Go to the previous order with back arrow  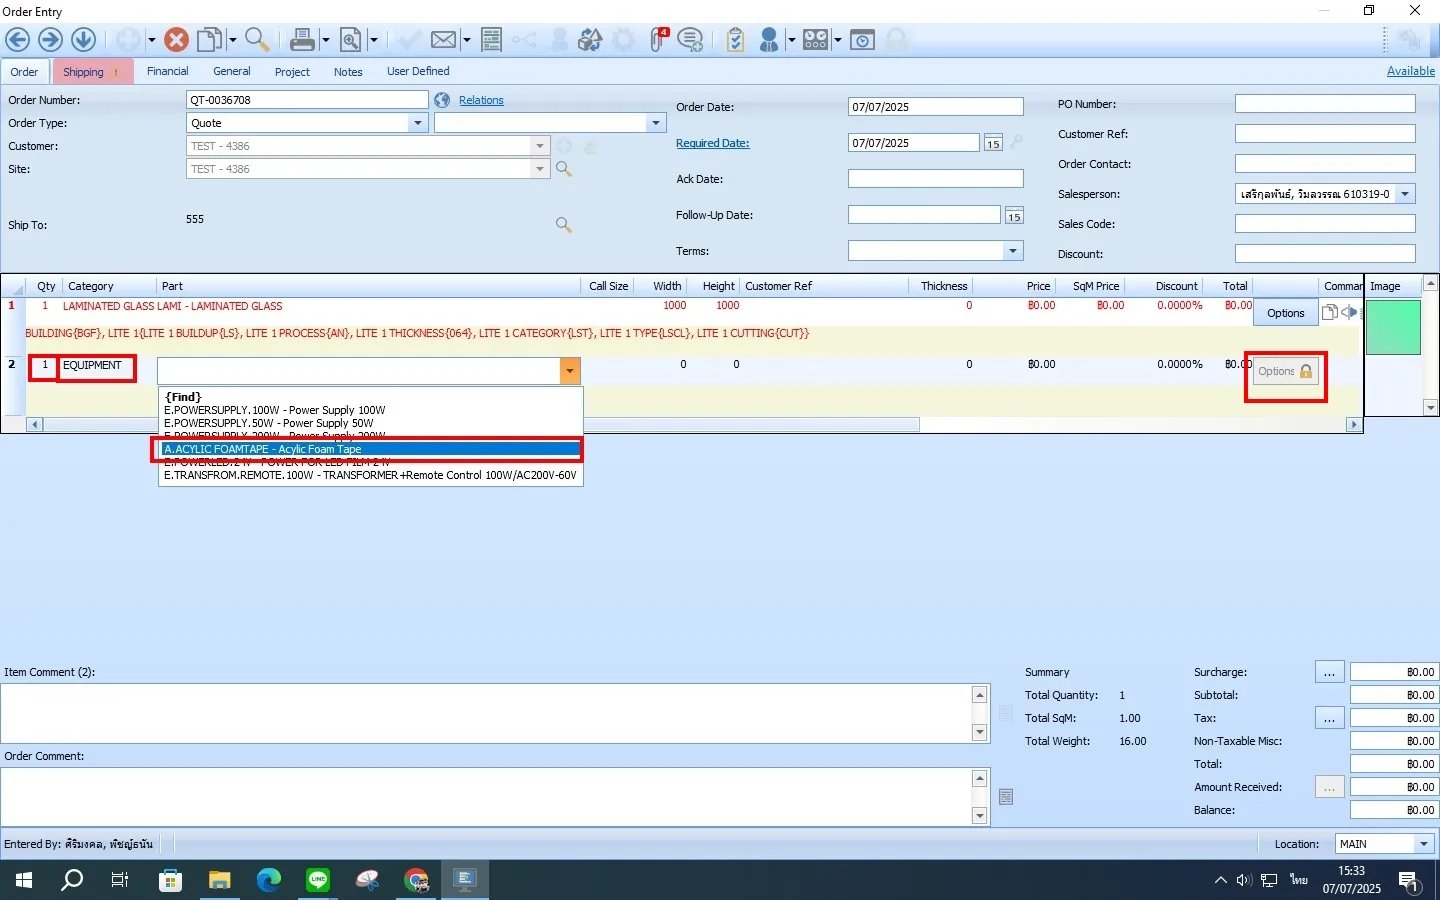[x=17, y=40]
